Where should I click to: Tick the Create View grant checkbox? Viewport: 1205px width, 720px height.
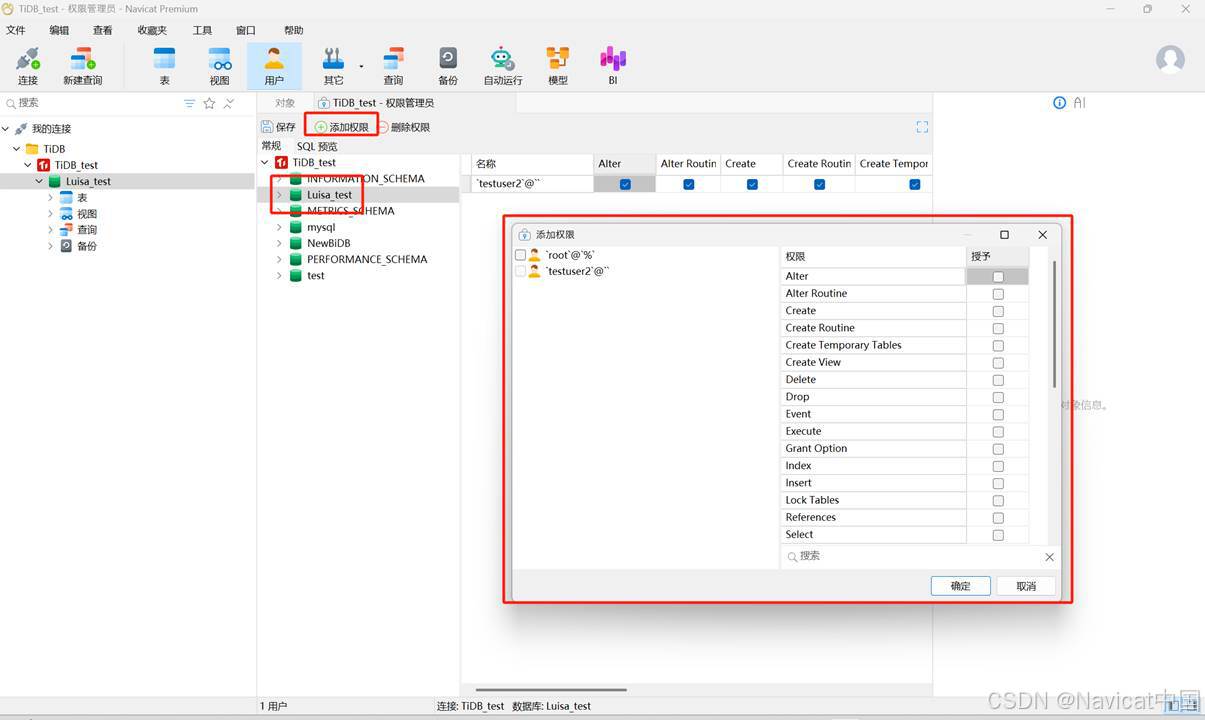pyautogui.click(x=998, y=363)
